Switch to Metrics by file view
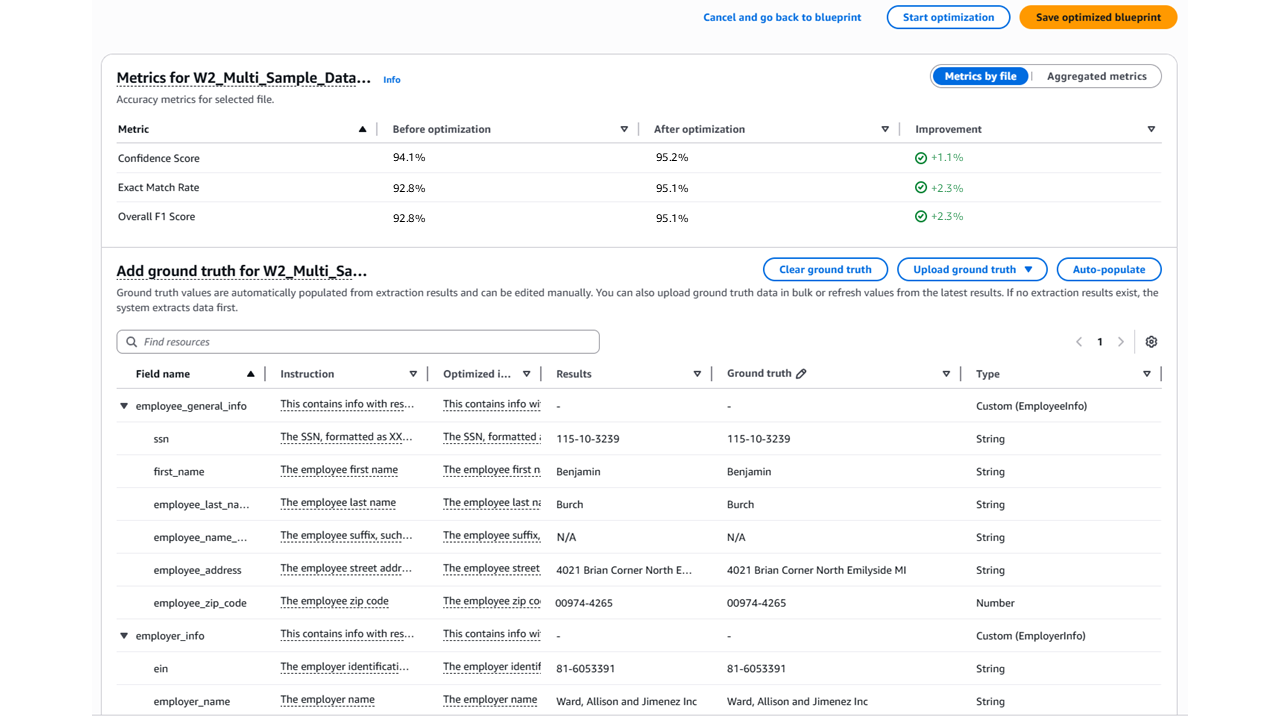1280x720 pixels. point(980,76)
